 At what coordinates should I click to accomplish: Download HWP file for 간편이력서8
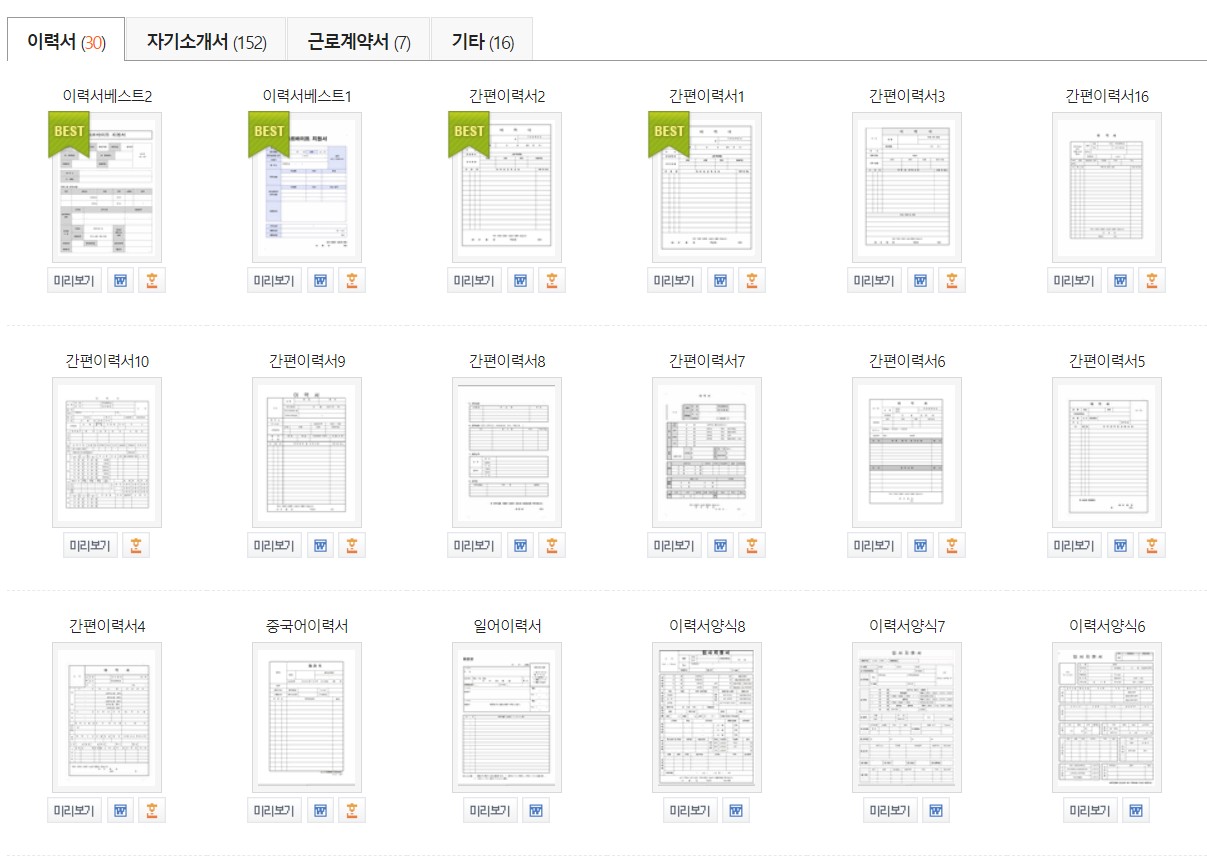[552, 545]
